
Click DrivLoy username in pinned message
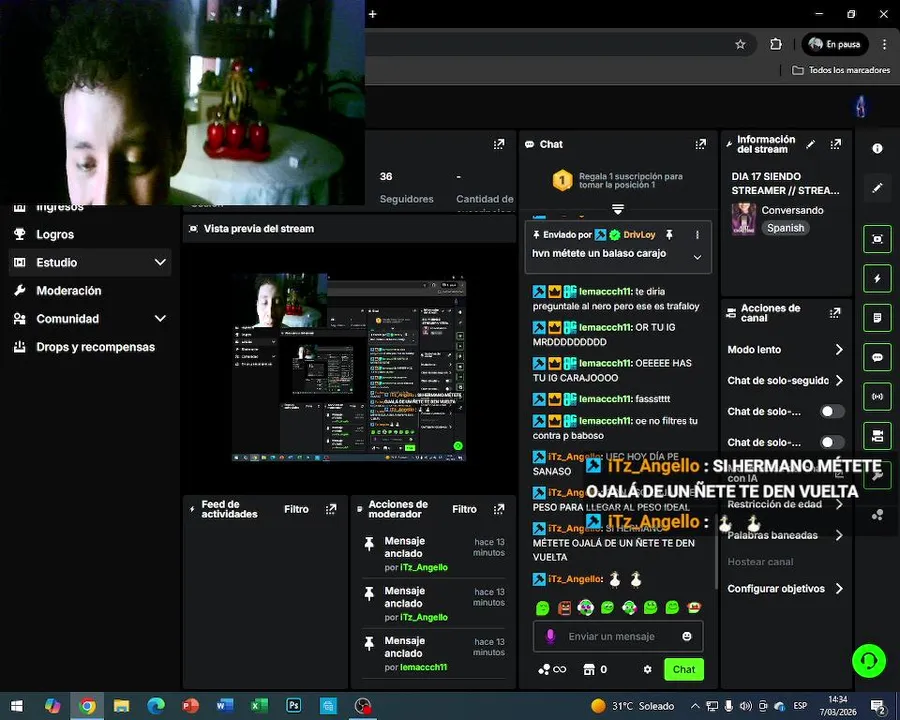[x=639, y=235]
